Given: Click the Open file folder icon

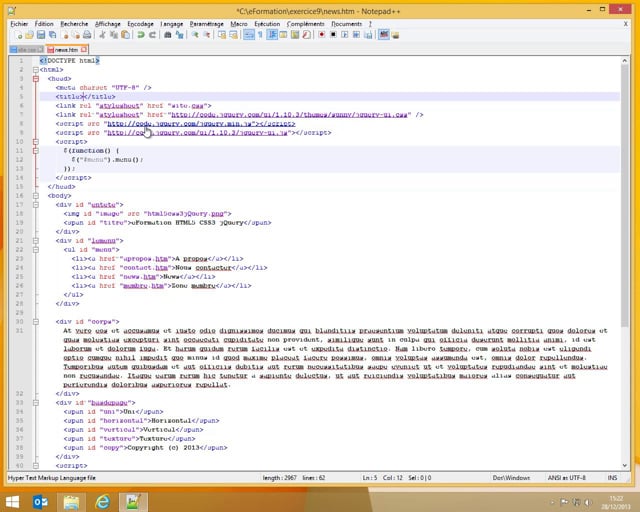Looking at the screenshot, I should tap(29, 35).
